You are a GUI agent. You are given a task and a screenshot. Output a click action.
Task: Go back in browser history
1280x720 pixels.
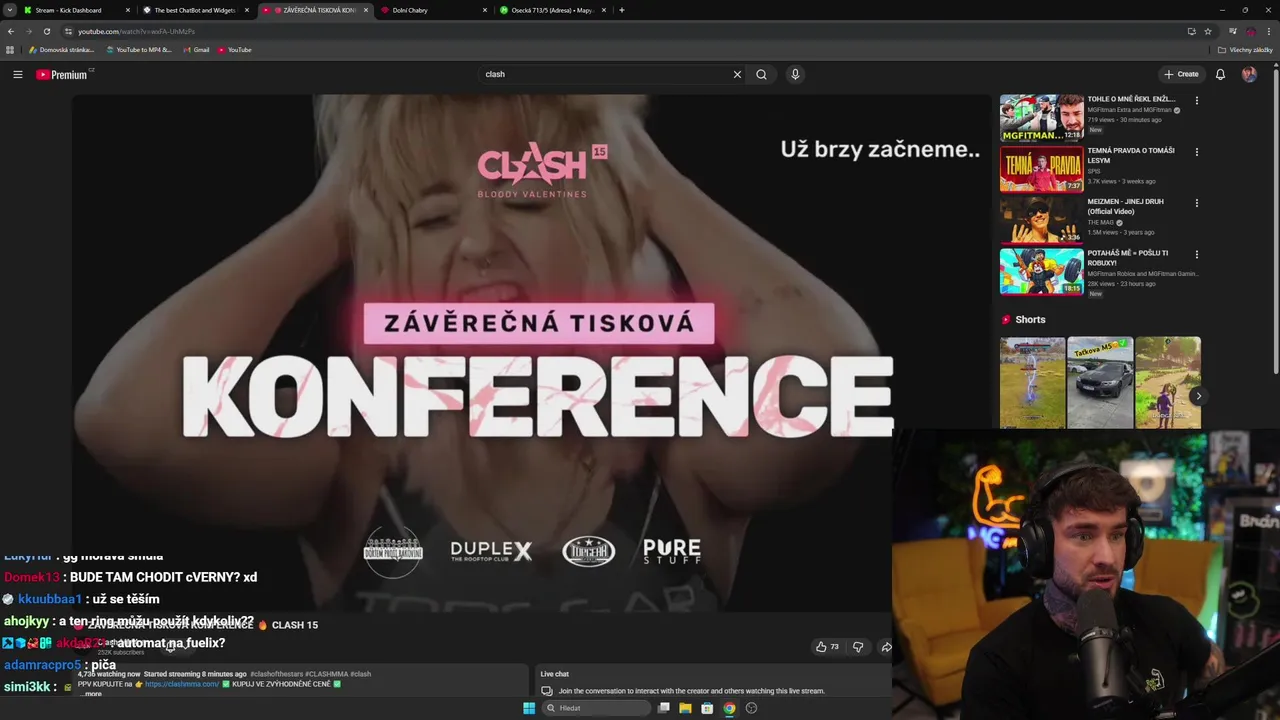pyautogui.click(x=11, y=31)
